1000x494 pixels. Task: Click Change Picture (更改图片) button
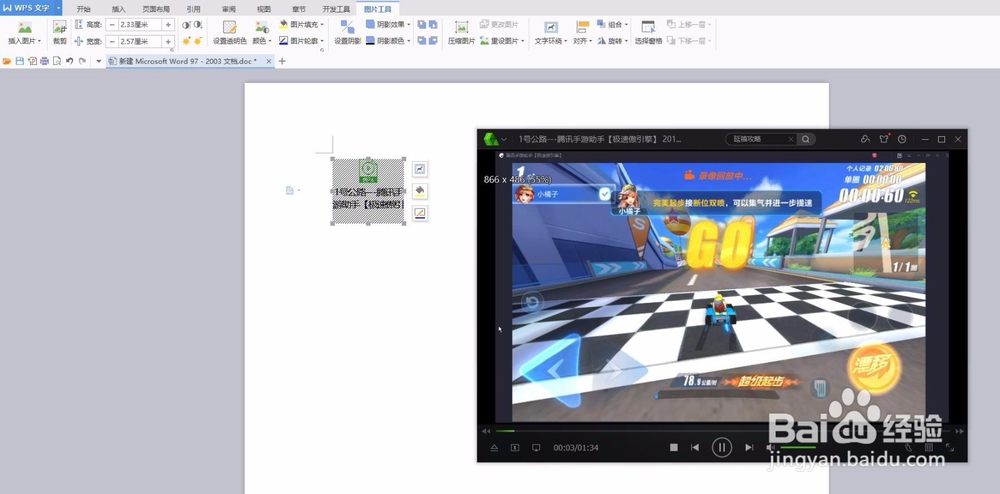pos(499,24)
